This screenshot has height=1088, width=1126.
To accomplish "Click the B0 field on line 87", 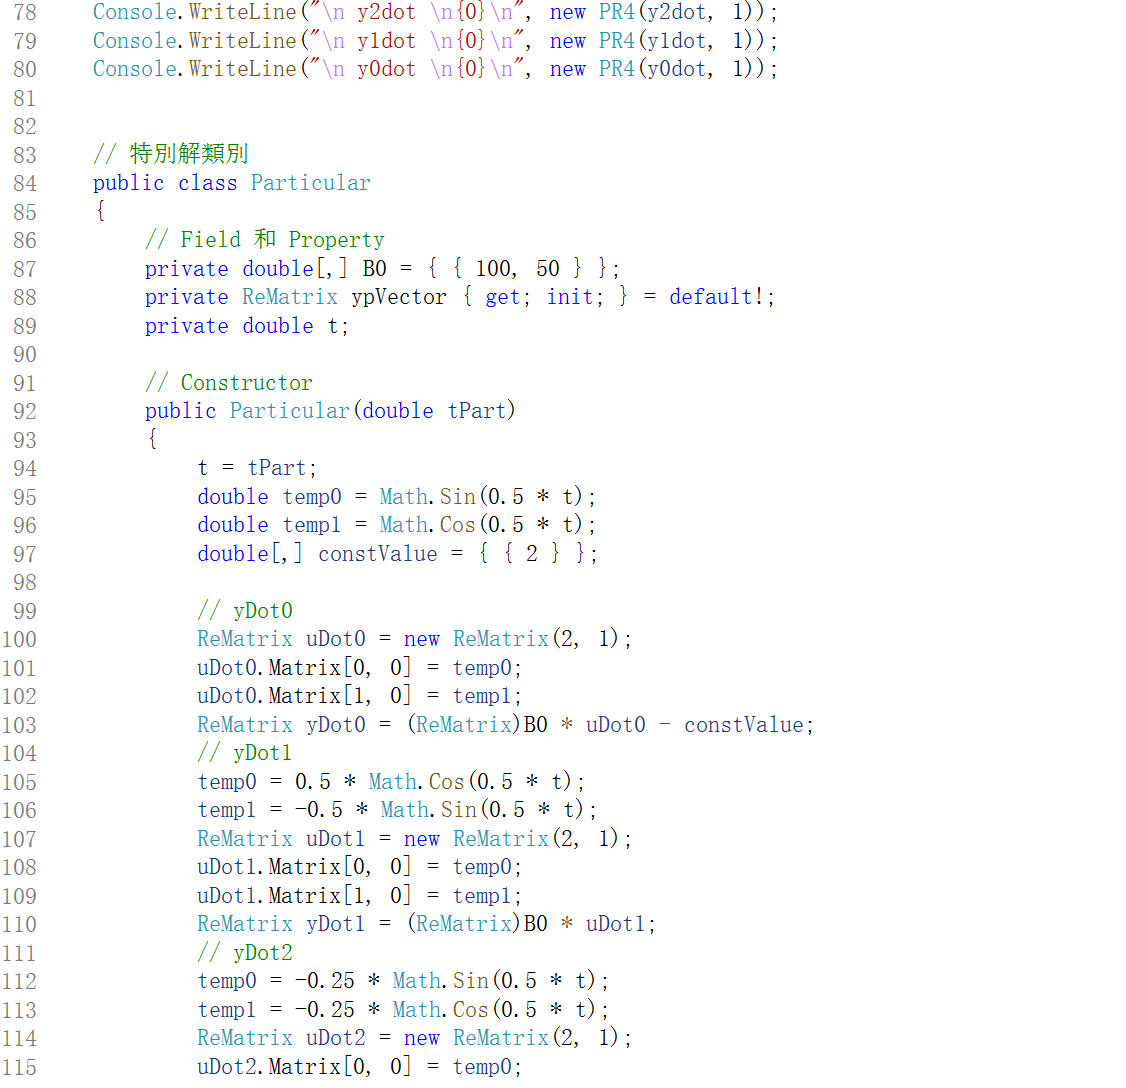I will click(x=374, y=269).
